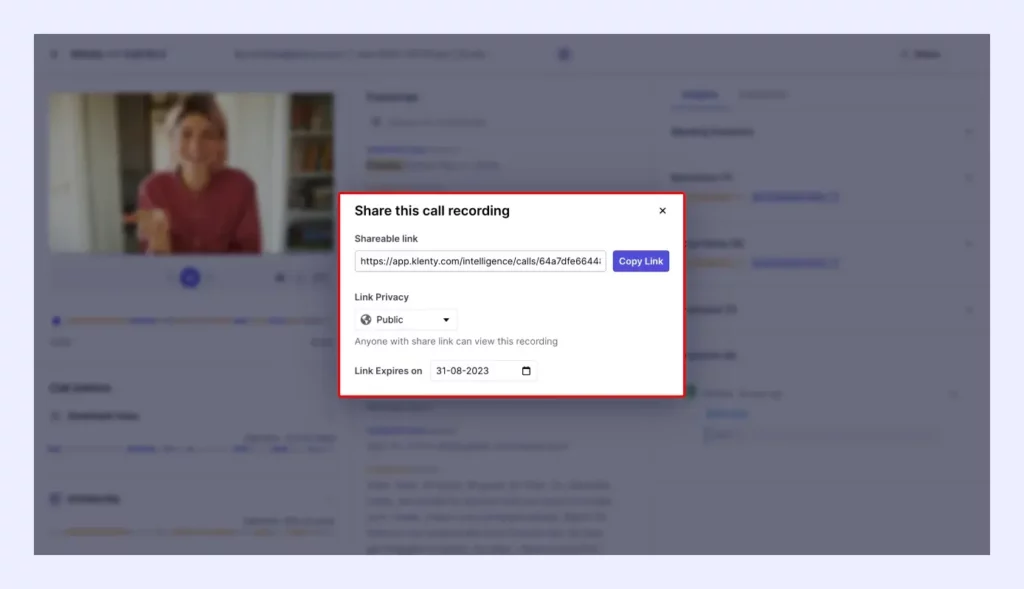Click the Share button at the top right
Screen dimensions: 1024x589
919,54
